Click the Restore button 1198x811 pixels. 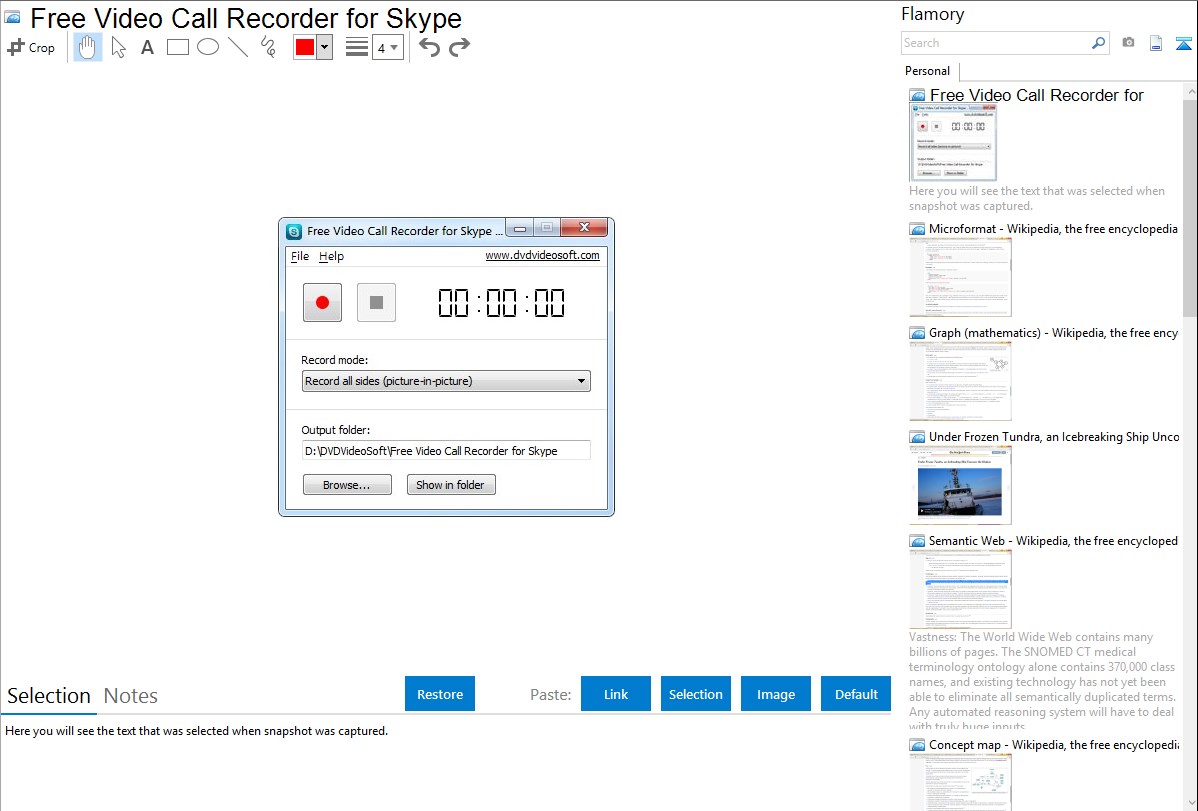pos(440,694)
